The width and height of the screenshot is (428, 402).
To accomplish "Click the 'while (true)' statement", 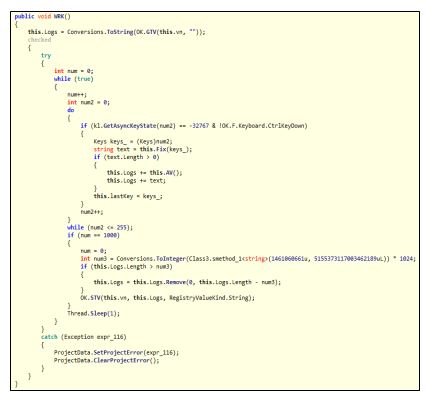I will 74,79.
